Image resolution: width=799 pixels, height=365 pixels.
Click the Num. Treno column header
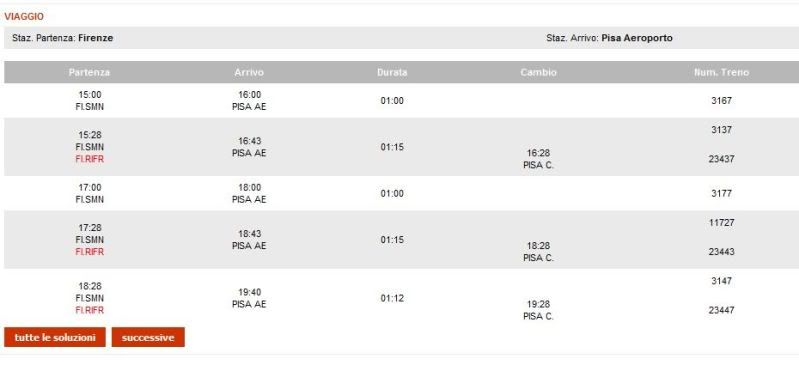click(721, 72)
